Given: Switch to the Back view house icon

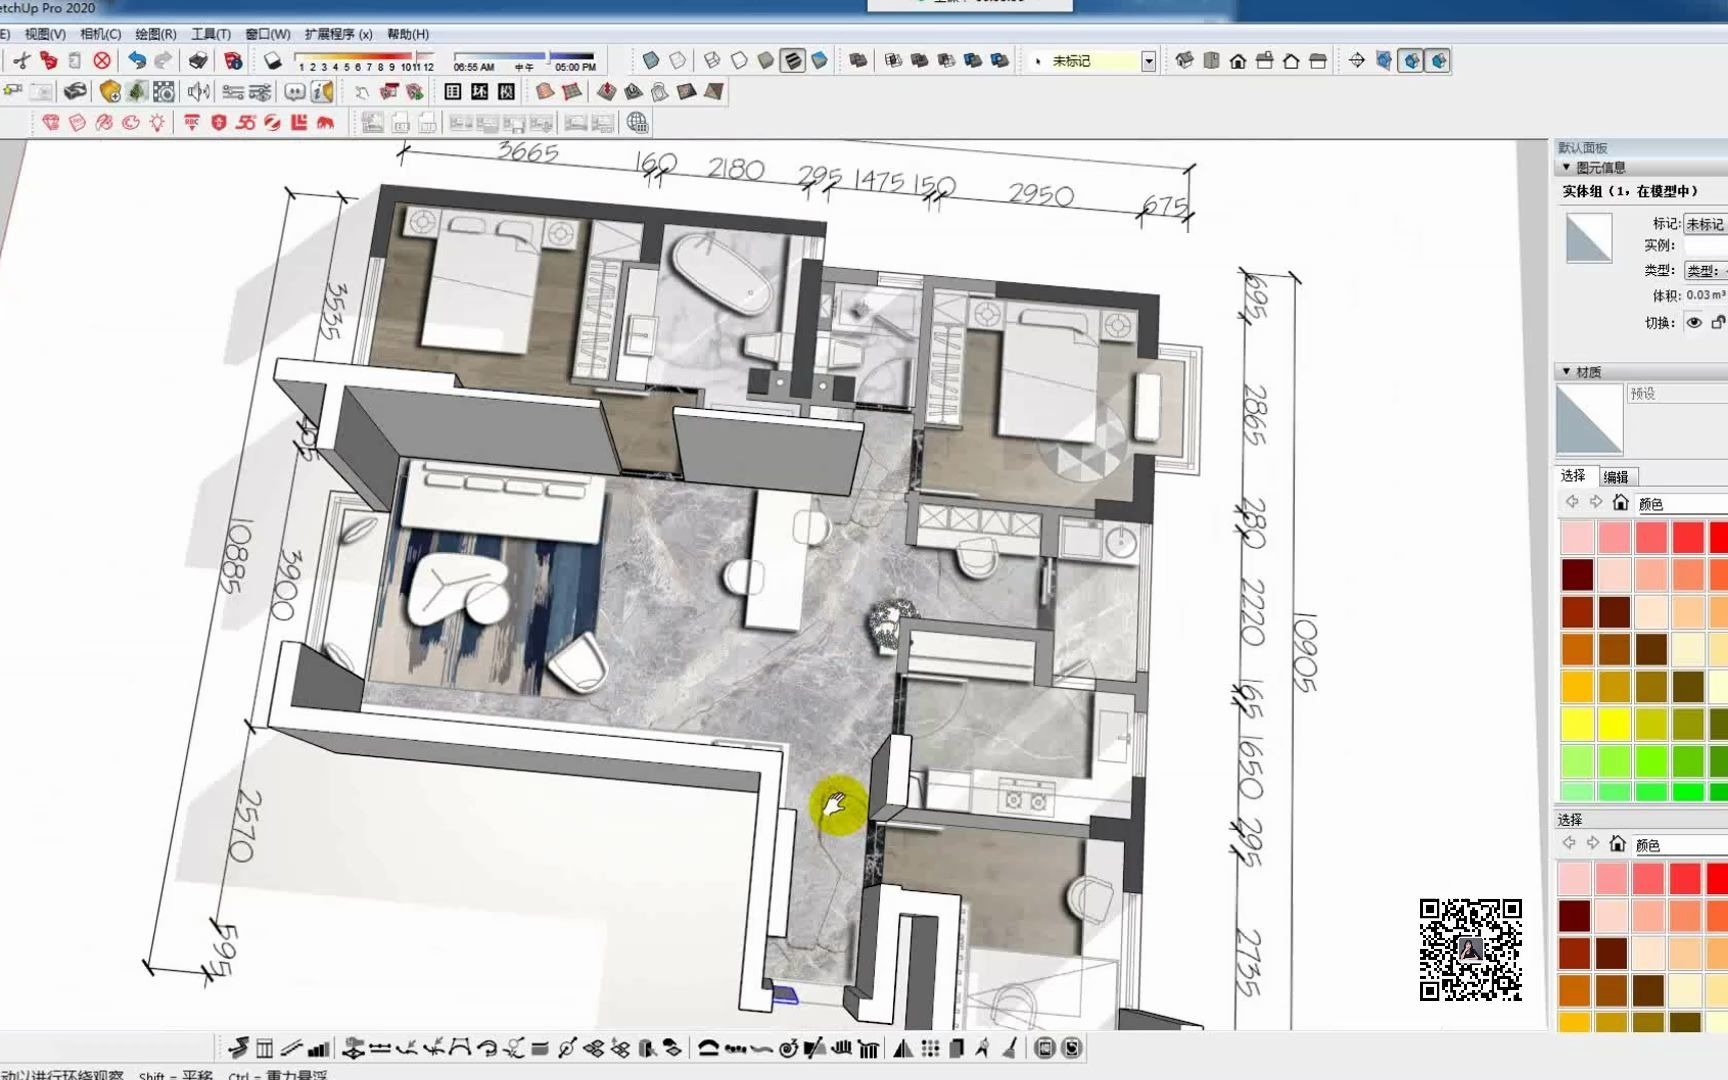Looking at the screenshot, I should 1291,61.
